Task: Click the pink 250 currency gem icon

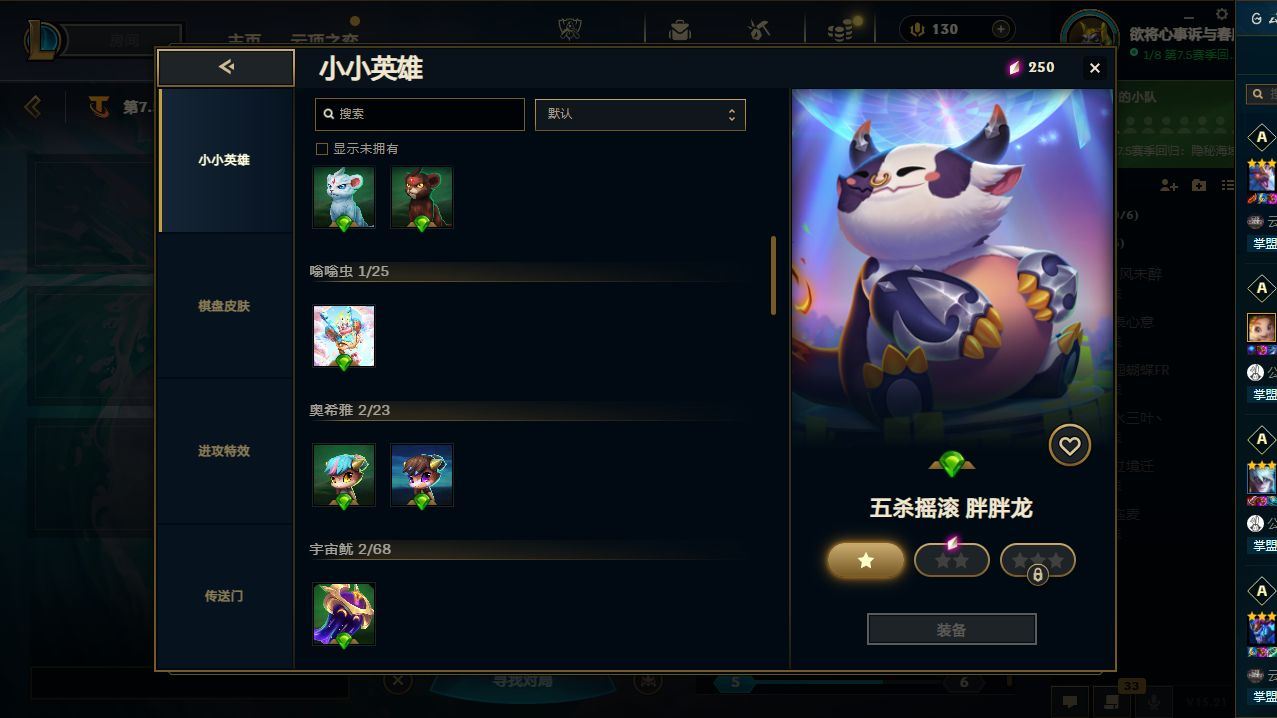Action: (1014, 67)
